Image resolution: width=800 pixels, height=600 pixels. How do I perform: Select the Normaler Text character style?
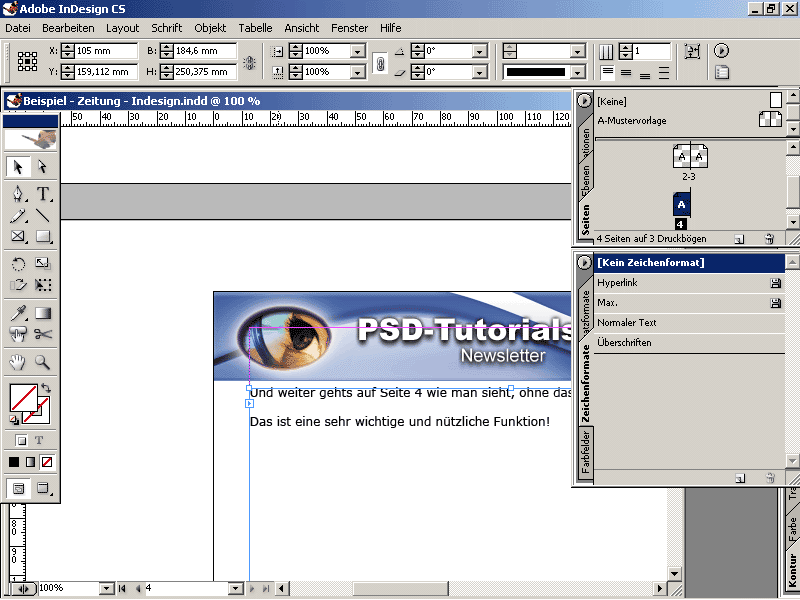pyautogui.click(x=689, y=322)
